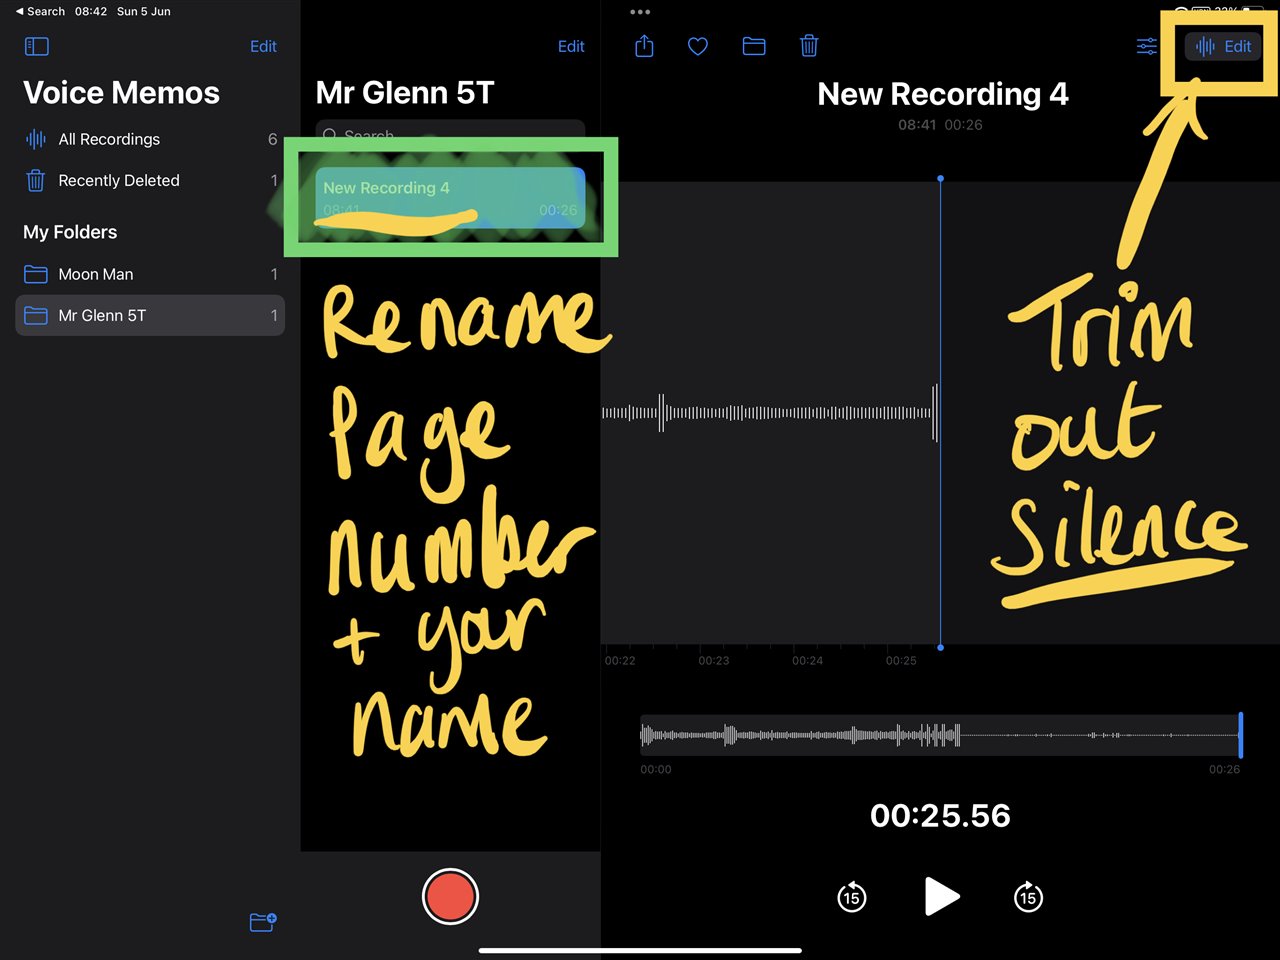This screenshot has height=960, width=1280.
Task: Tap the New Recording 4 title
Action: (943, 94)
